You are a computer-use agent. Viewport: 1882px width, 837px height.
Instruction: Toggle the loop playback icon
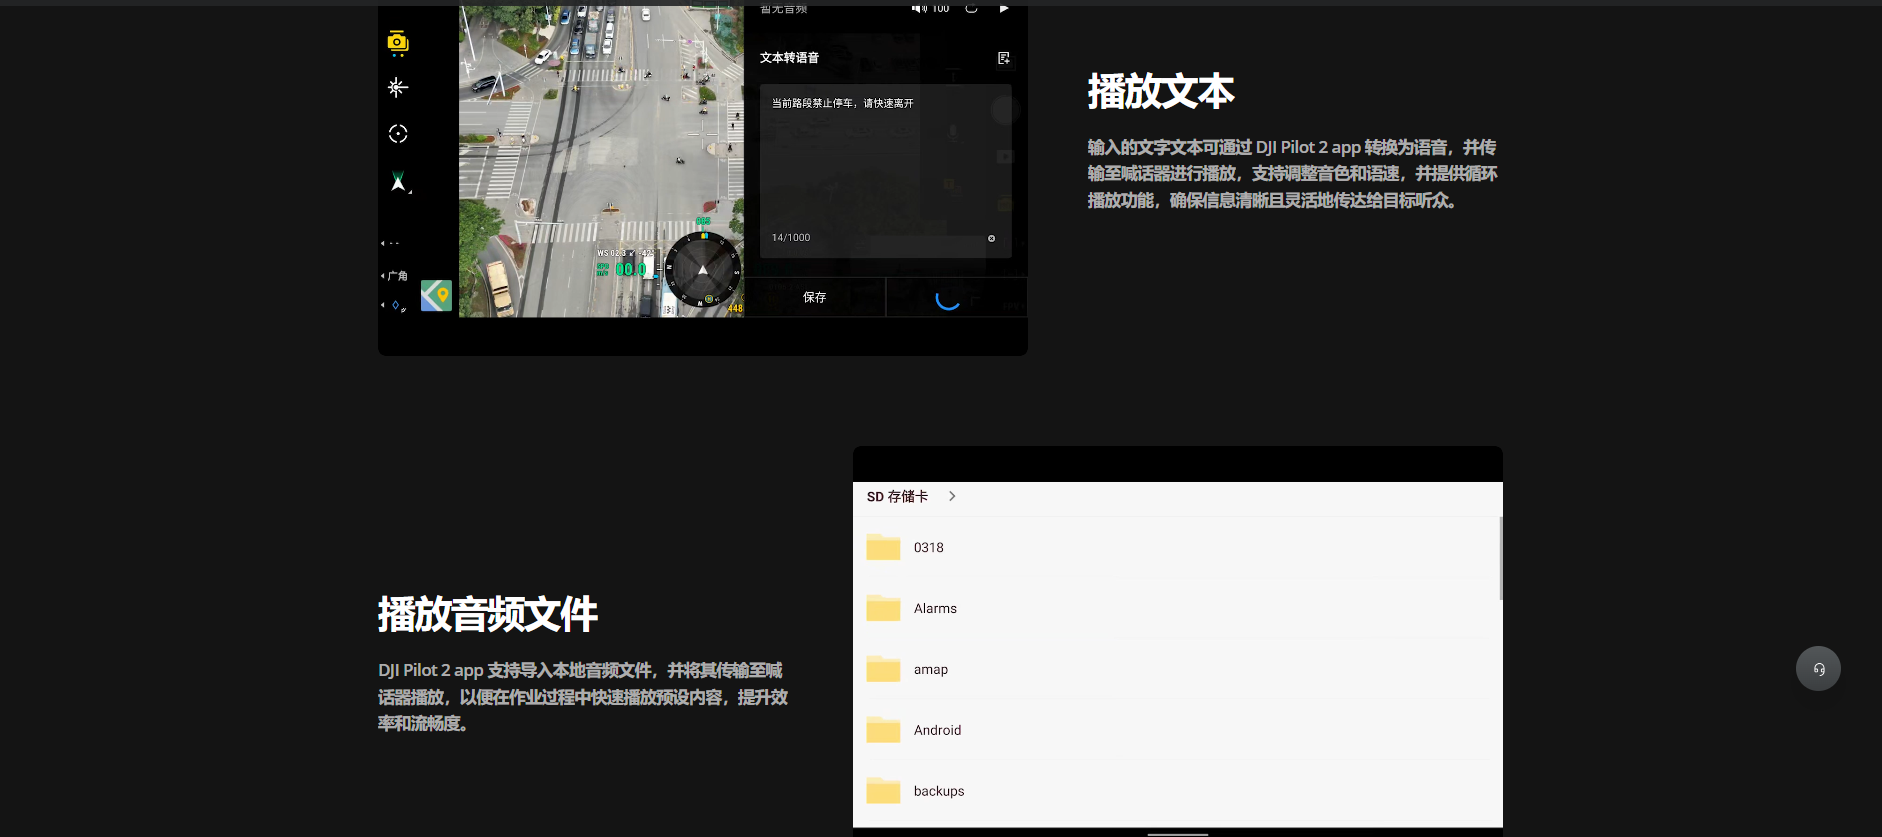[971, 9]
